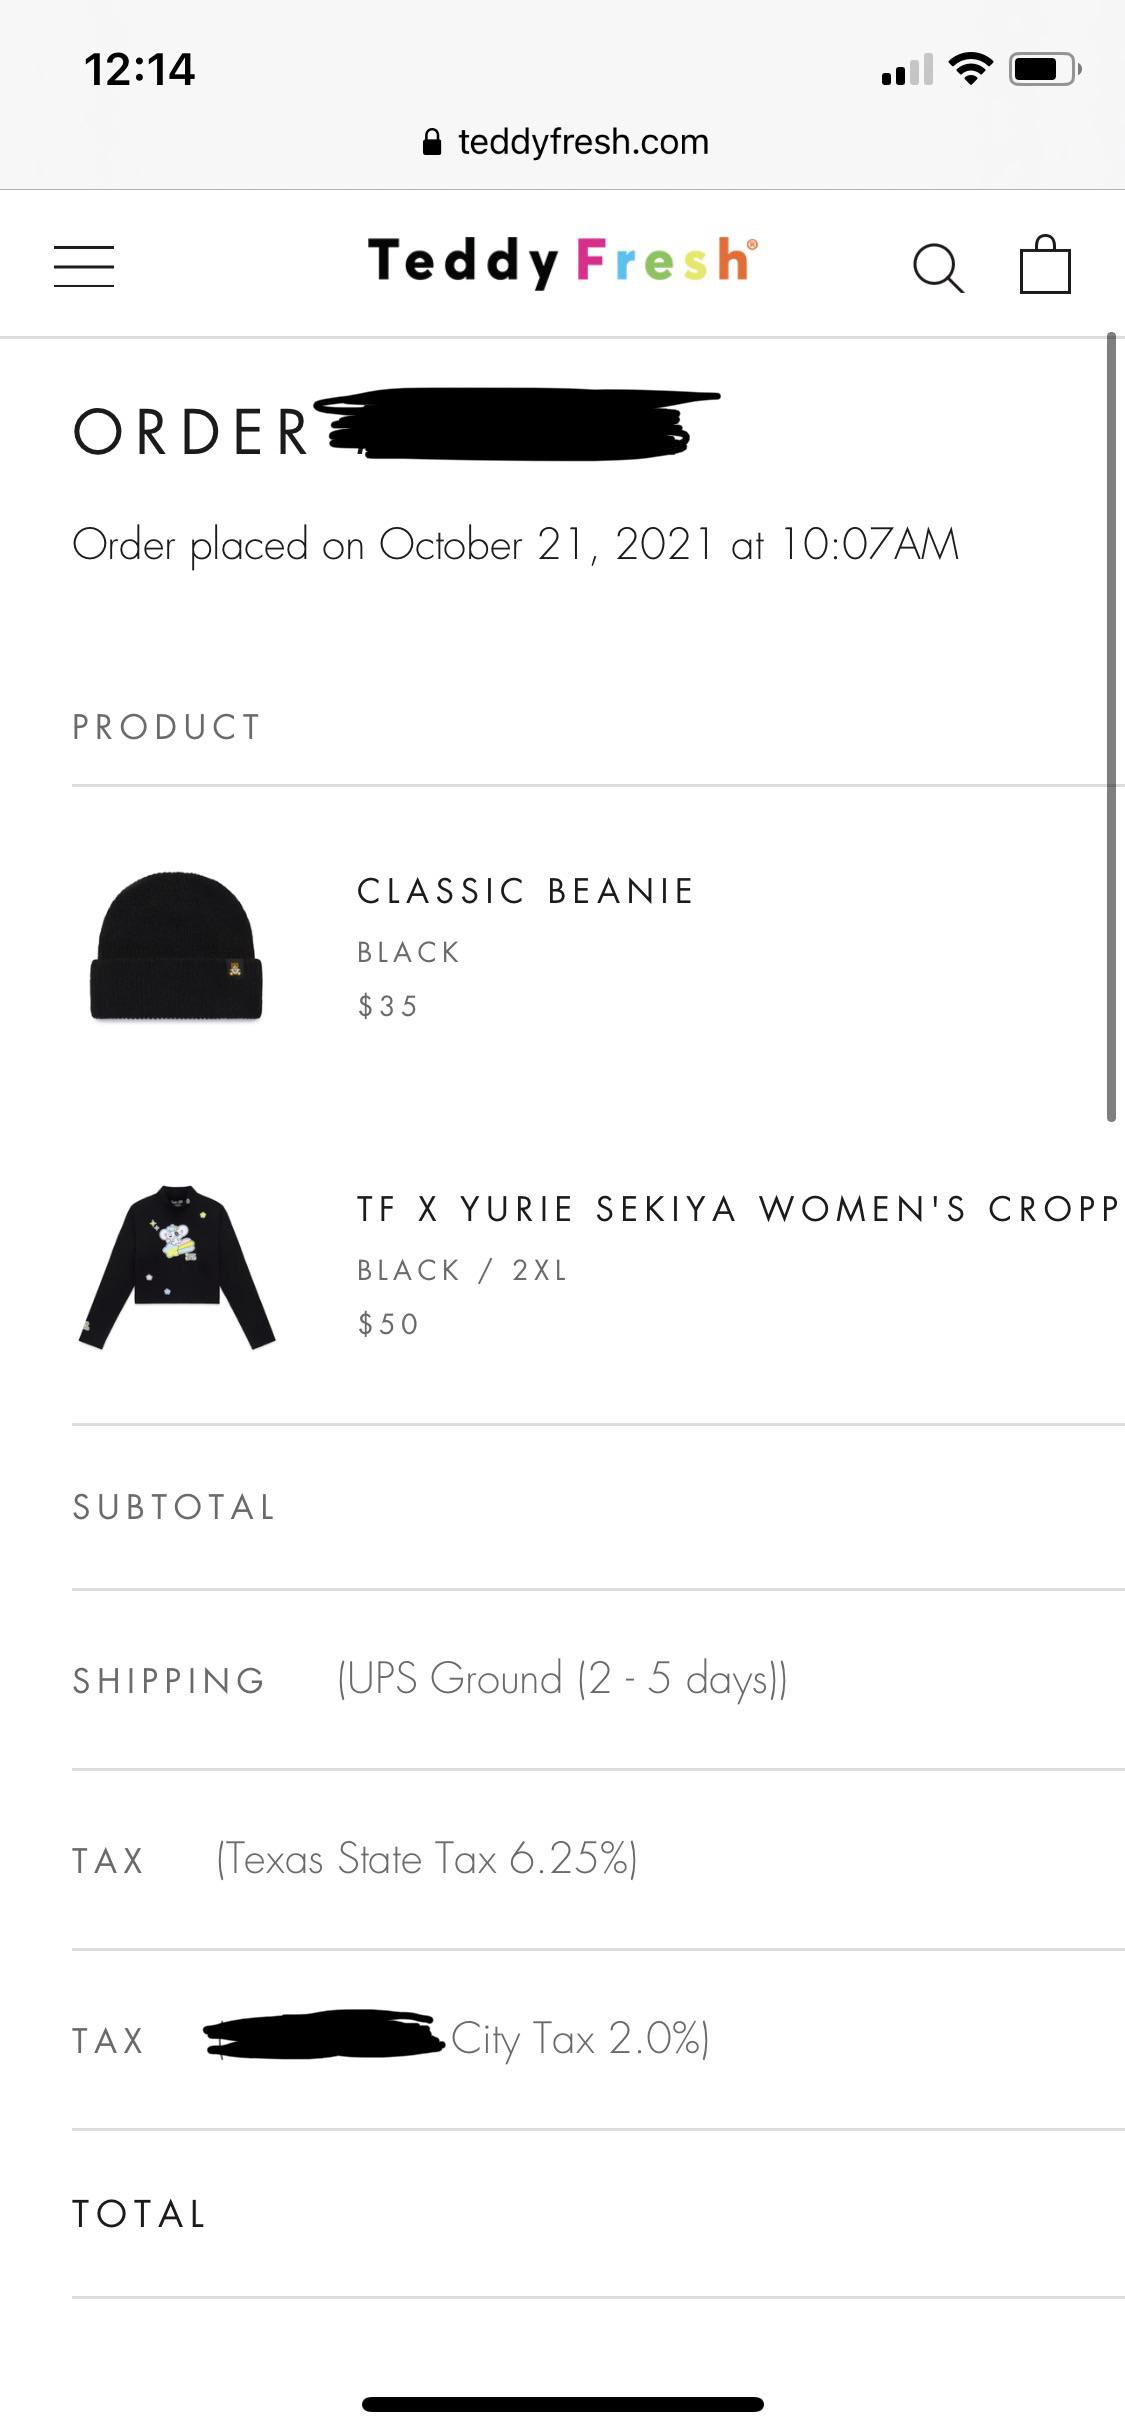This screenshot has width=1125, height=2436.
Task: Tap the search magnifier icon
Action: pos(938,268)
